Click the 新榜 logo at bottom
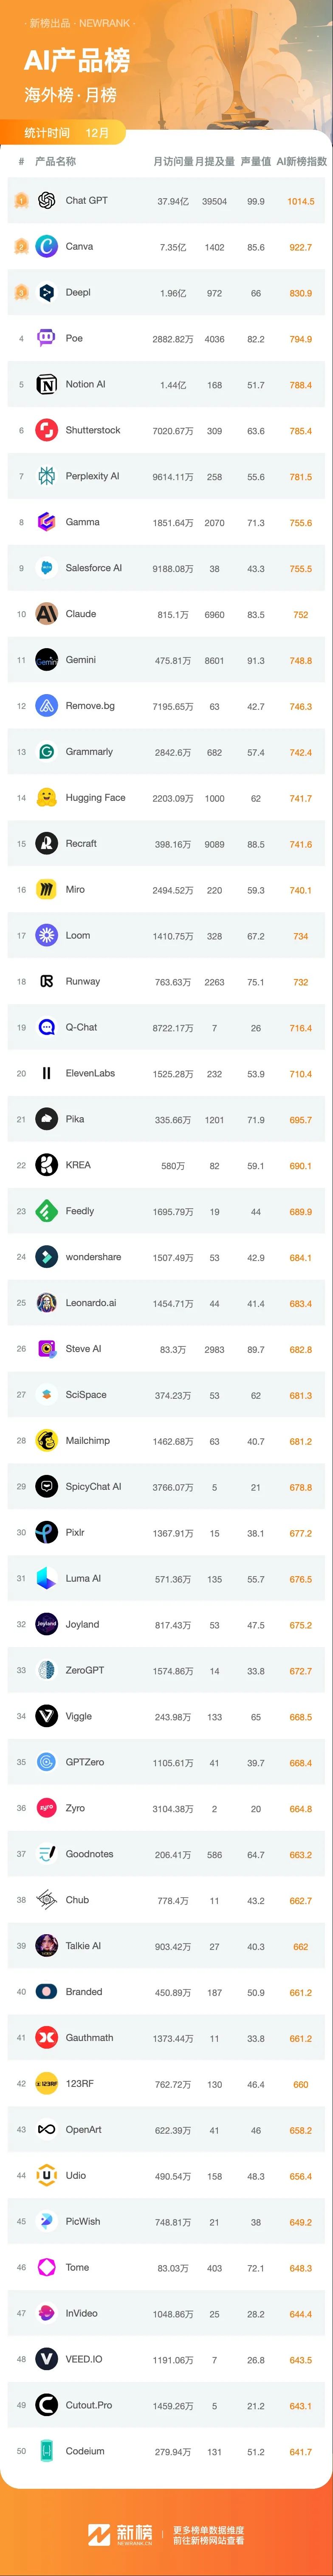The image size is (333, 2576). click(120, 2533)
